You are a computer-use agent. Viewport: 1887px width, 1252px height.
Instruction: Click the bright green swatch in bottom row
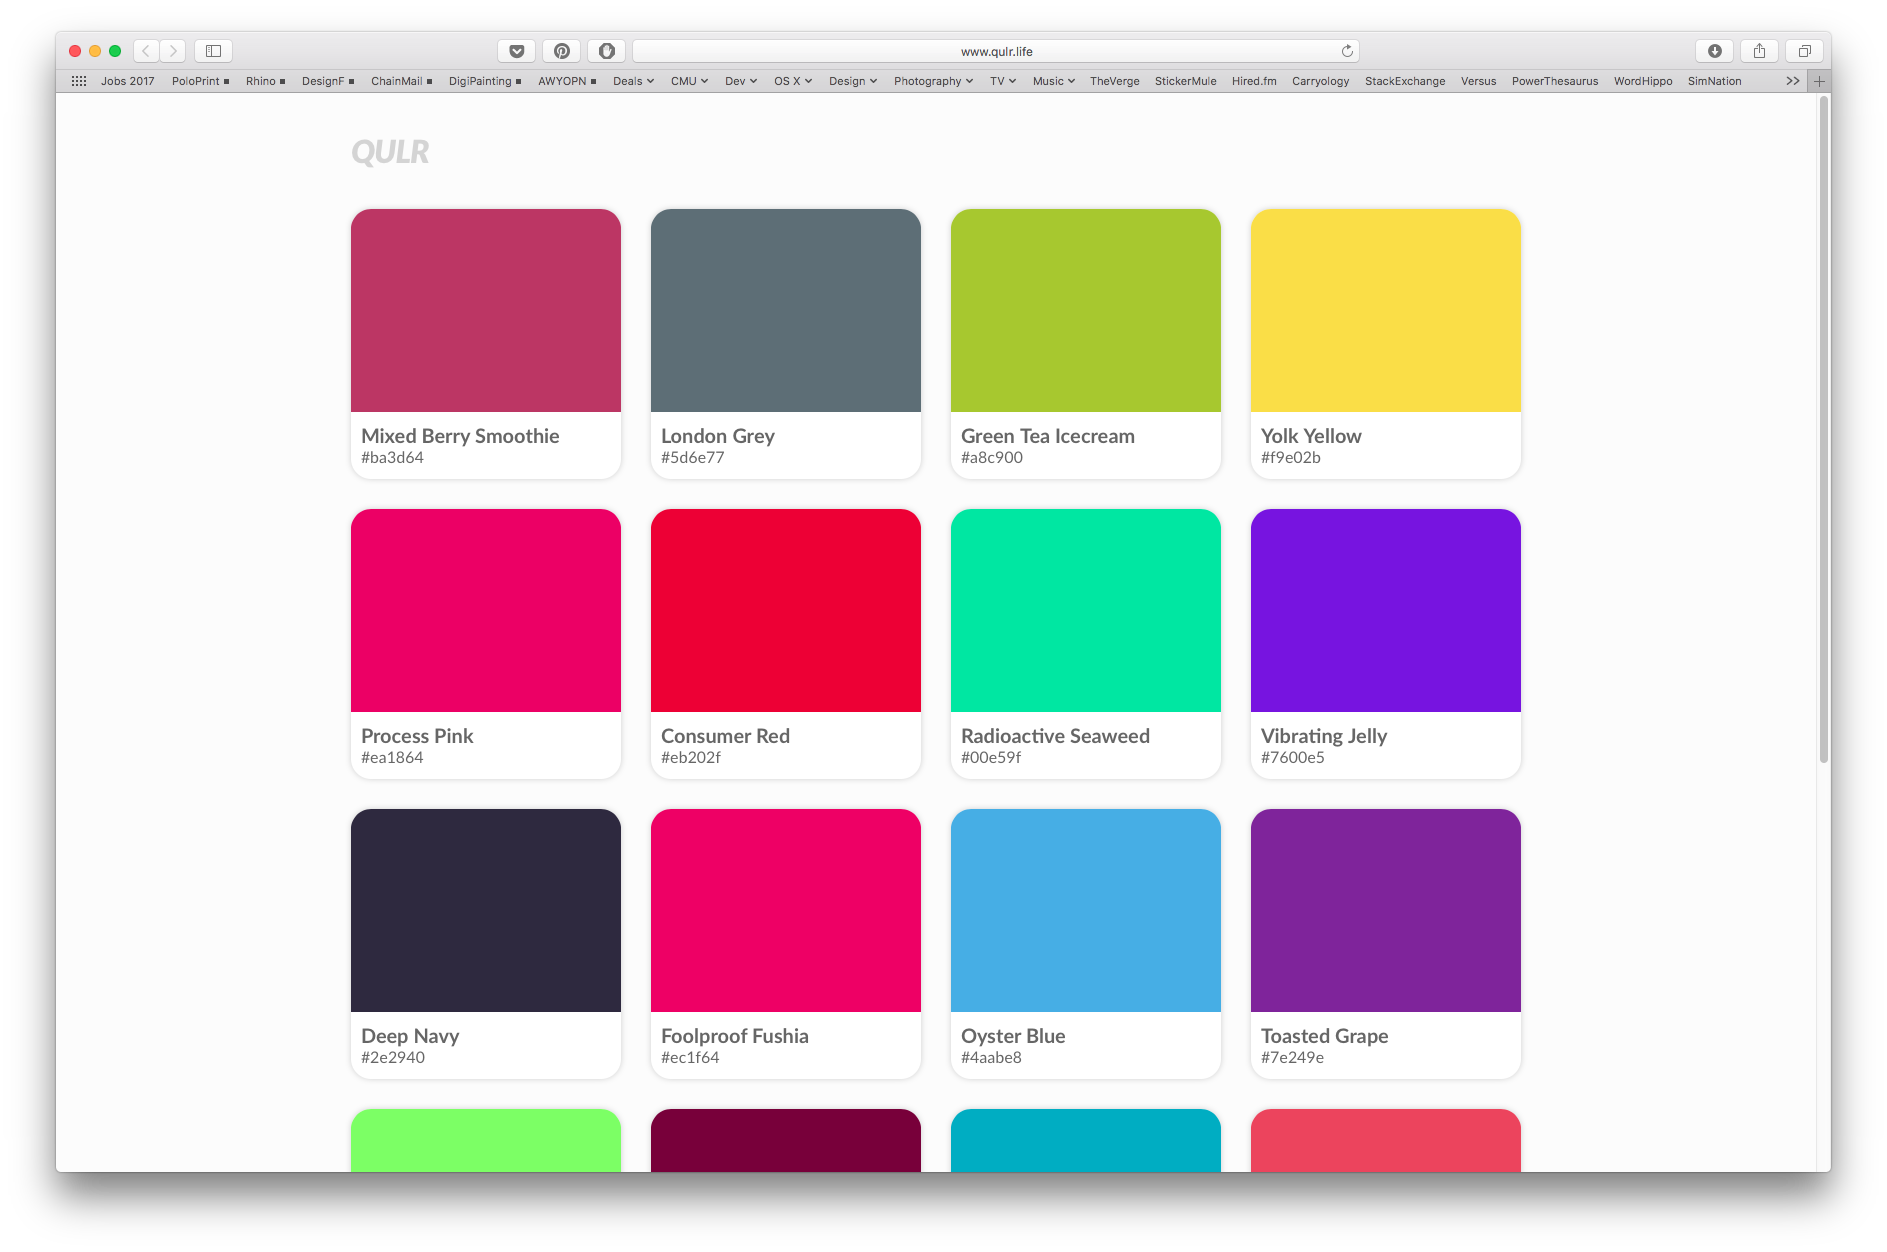[486, 1140]
